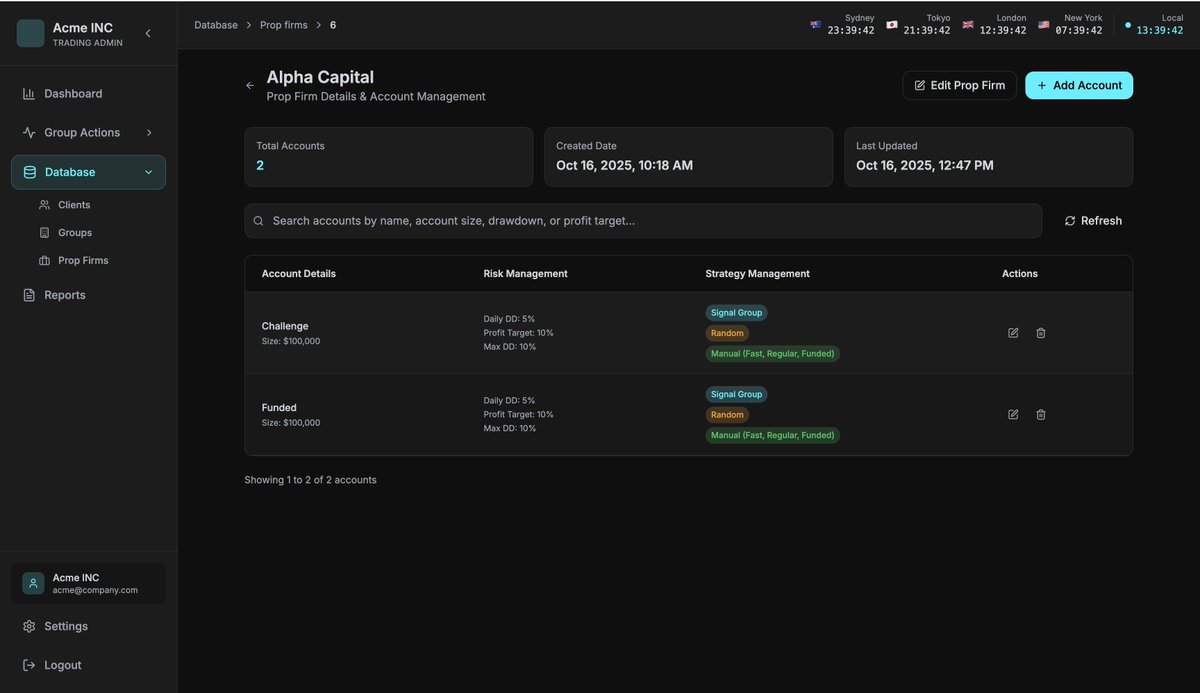Screen dimensions: 1200x693
Task: Go back using the arrow beside Alpha Capital
Action: click(x=250, y=86)
